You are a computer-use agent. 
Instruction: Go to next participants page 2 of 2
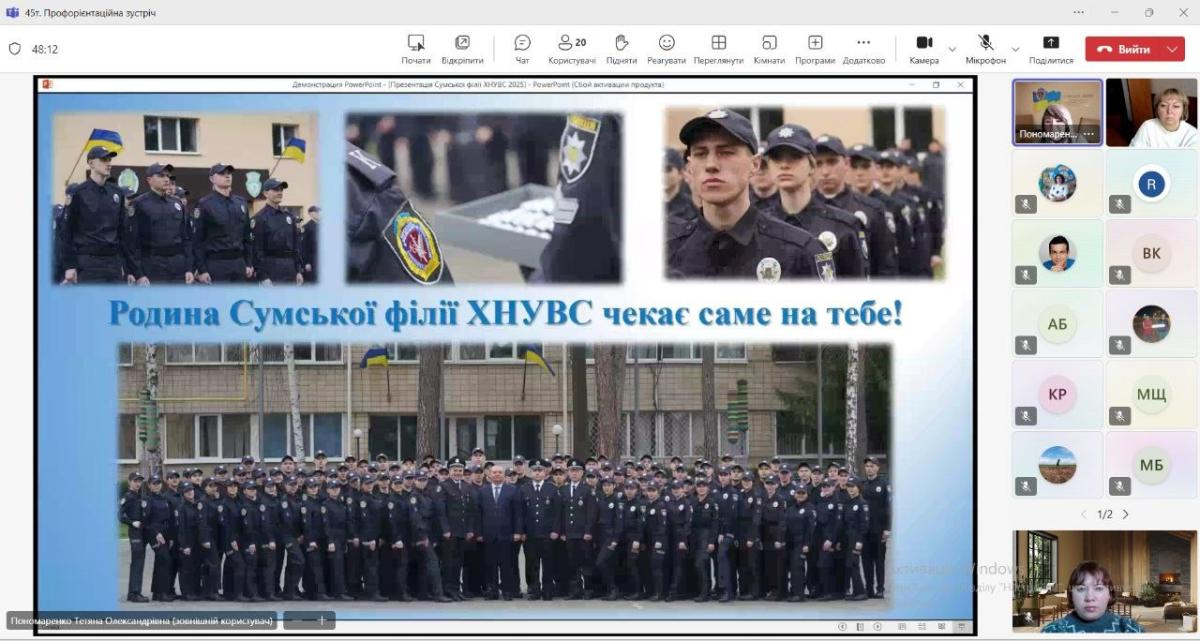click(x=1125, y=514)
